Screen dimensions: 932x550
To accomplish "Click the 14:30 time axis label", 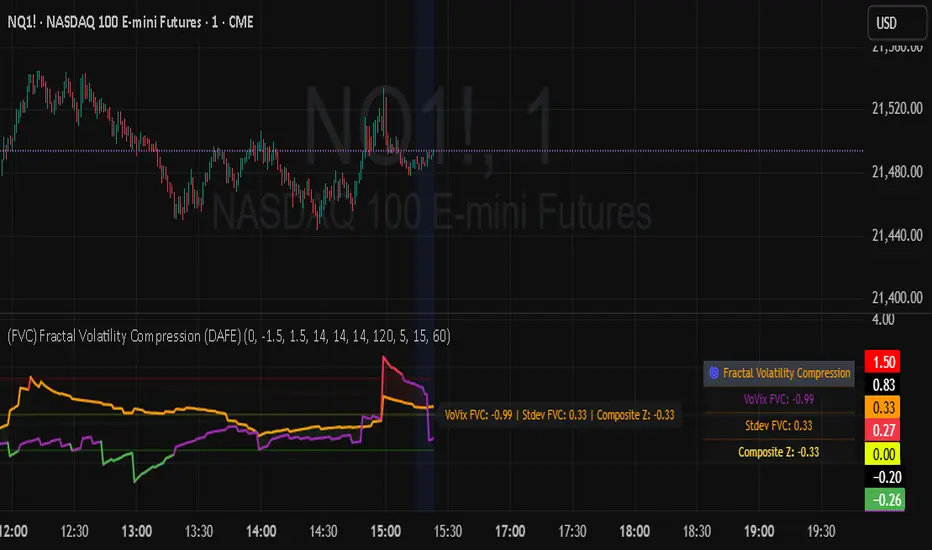I will click(323, 531).
